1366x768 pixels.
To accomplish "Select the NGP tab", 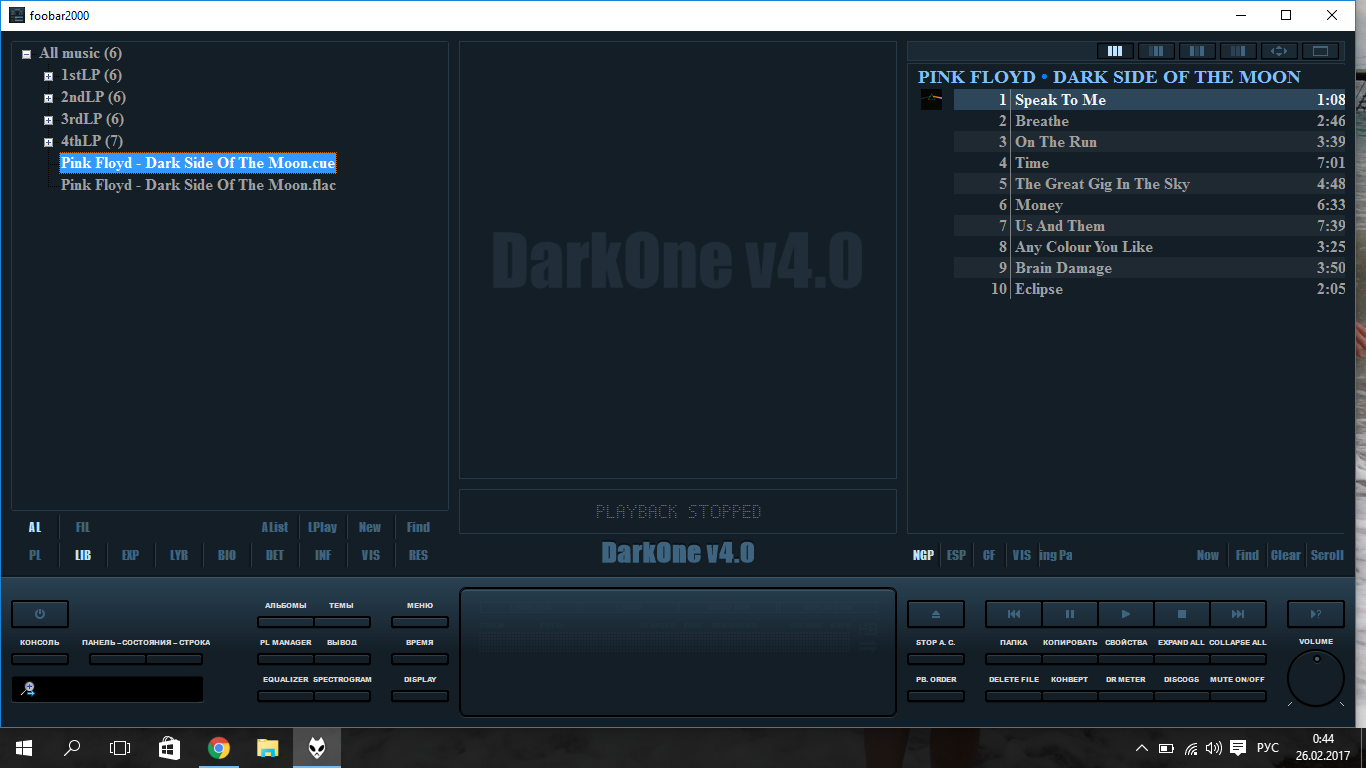I will (922, 555).
